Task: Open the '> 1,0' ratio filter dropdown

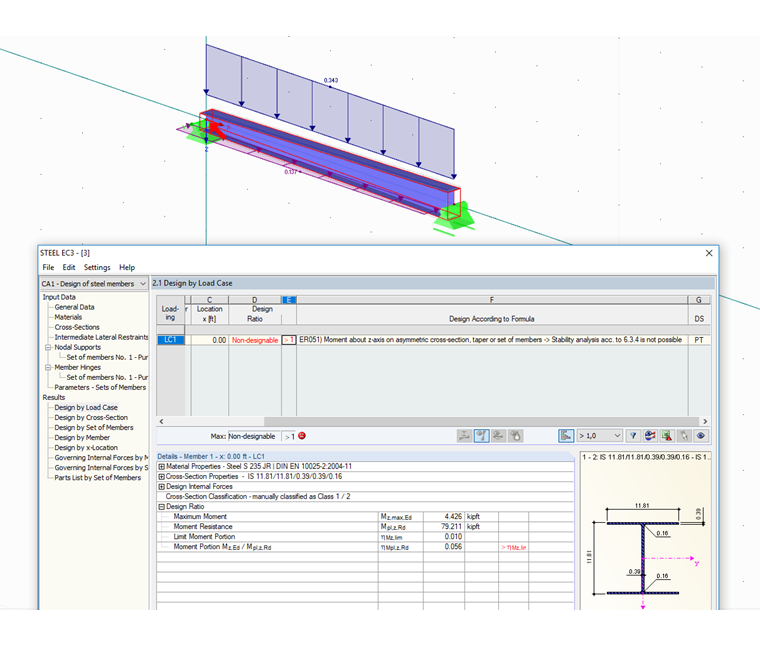Action: (600, 436)
